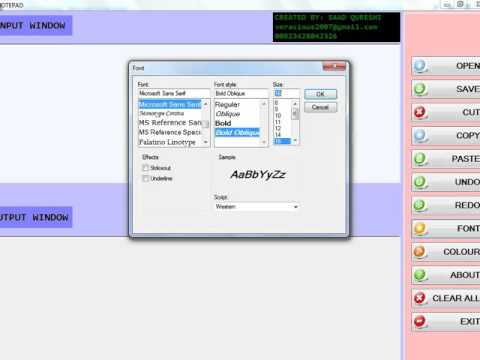480x360 pixels.
Task: Select Palatino Linotype font
Action: (167, 142)
